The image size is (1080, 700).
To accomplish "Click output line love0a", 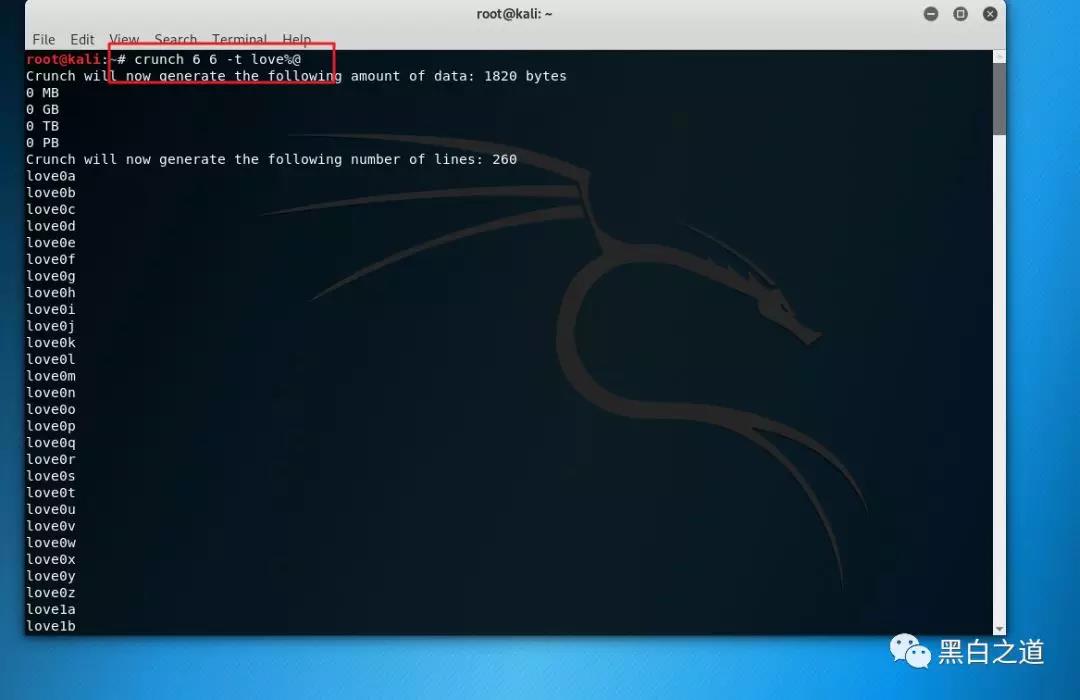I will (x=51, y=176).
